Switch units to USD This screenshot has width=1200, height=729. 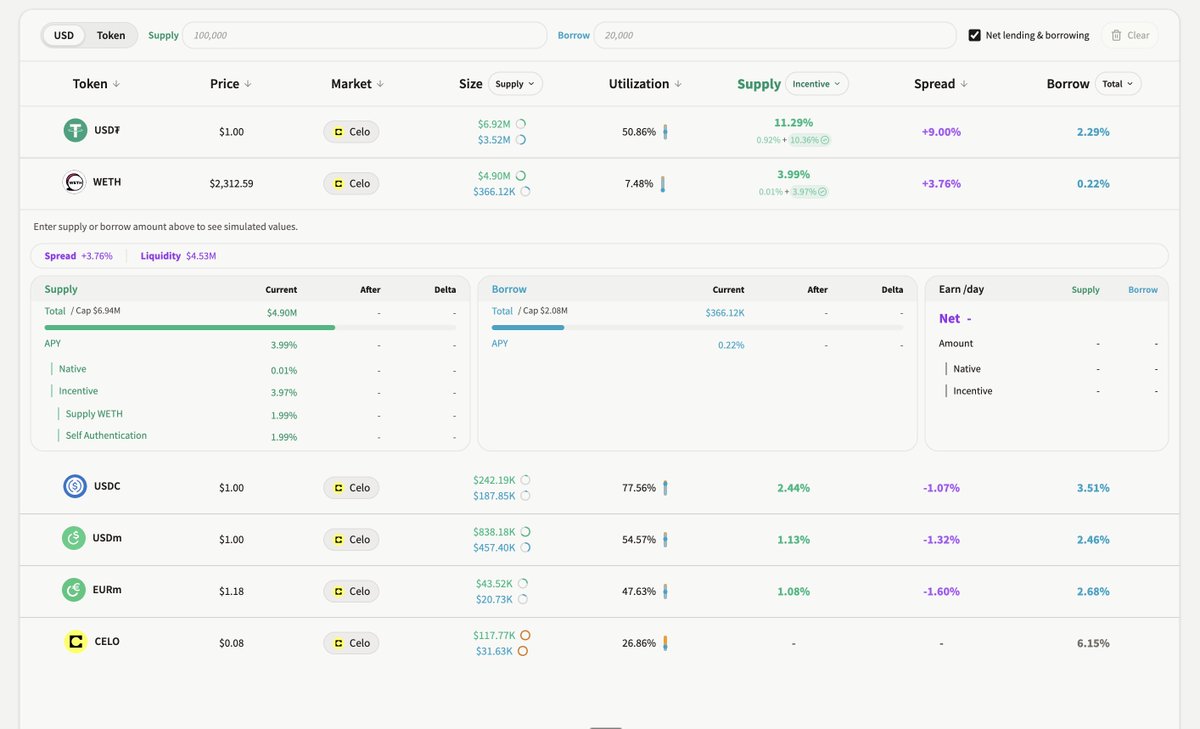[64, 35]
